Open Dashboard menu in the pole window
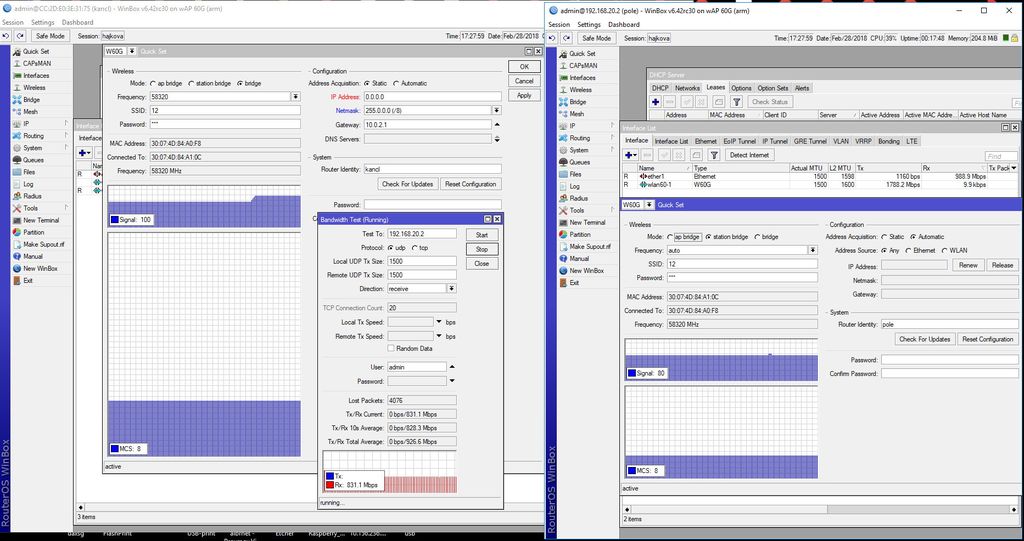The image size is (1024, 541). click(x=624, y=24)
